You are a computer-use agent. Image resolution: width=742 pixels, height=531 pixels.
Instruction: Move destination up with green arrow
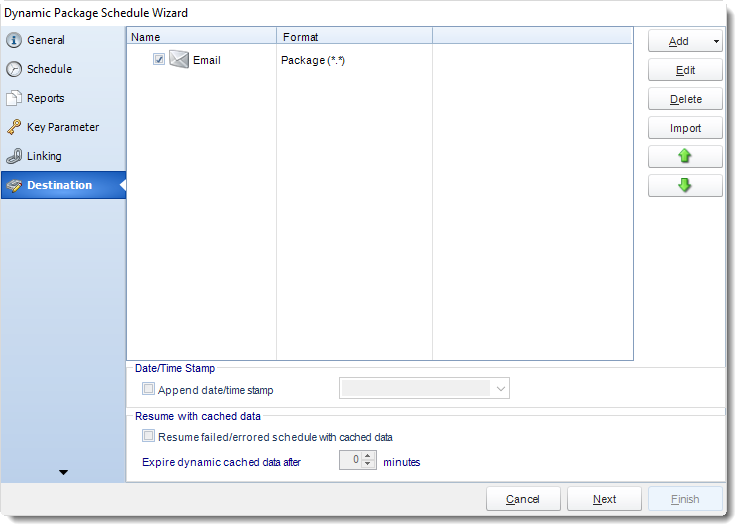(685, 156)
